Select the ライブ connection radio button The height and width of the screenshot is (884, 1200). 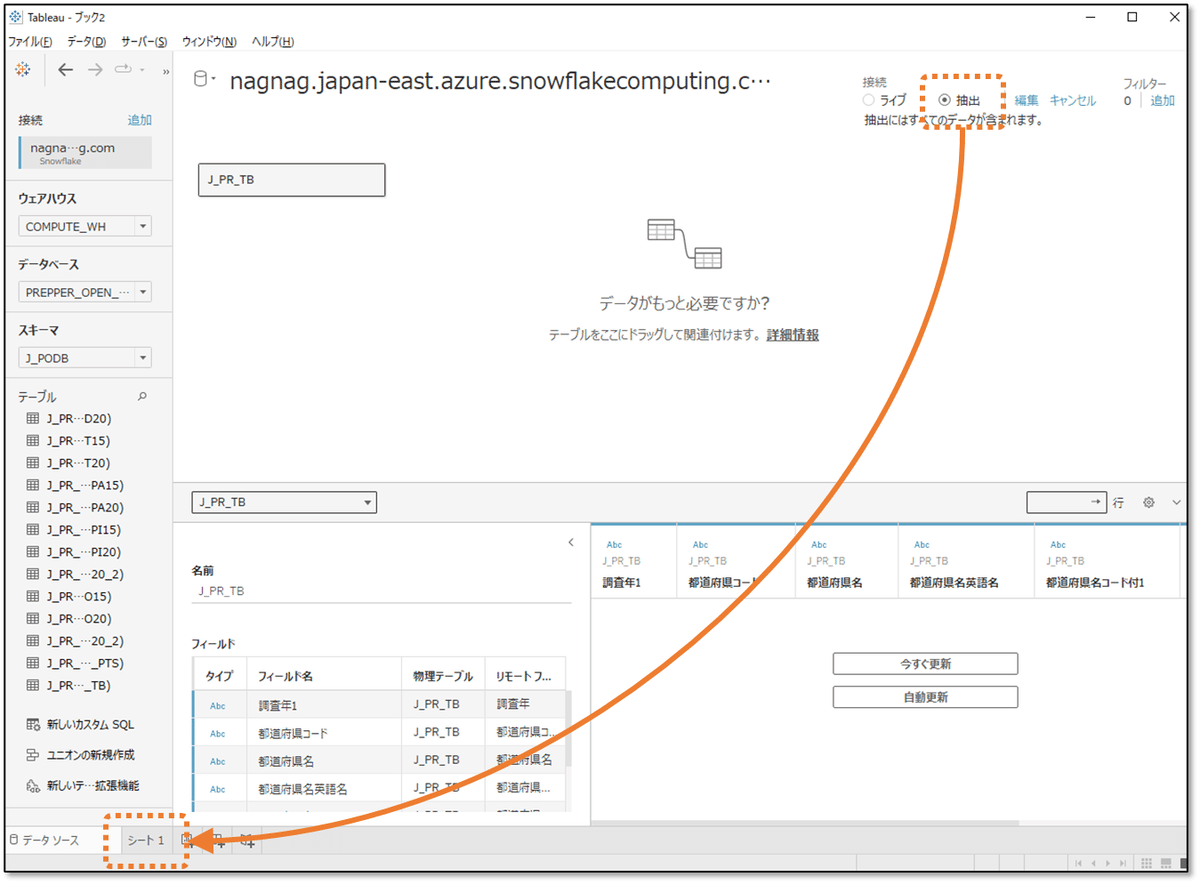[x=869, y=100]
